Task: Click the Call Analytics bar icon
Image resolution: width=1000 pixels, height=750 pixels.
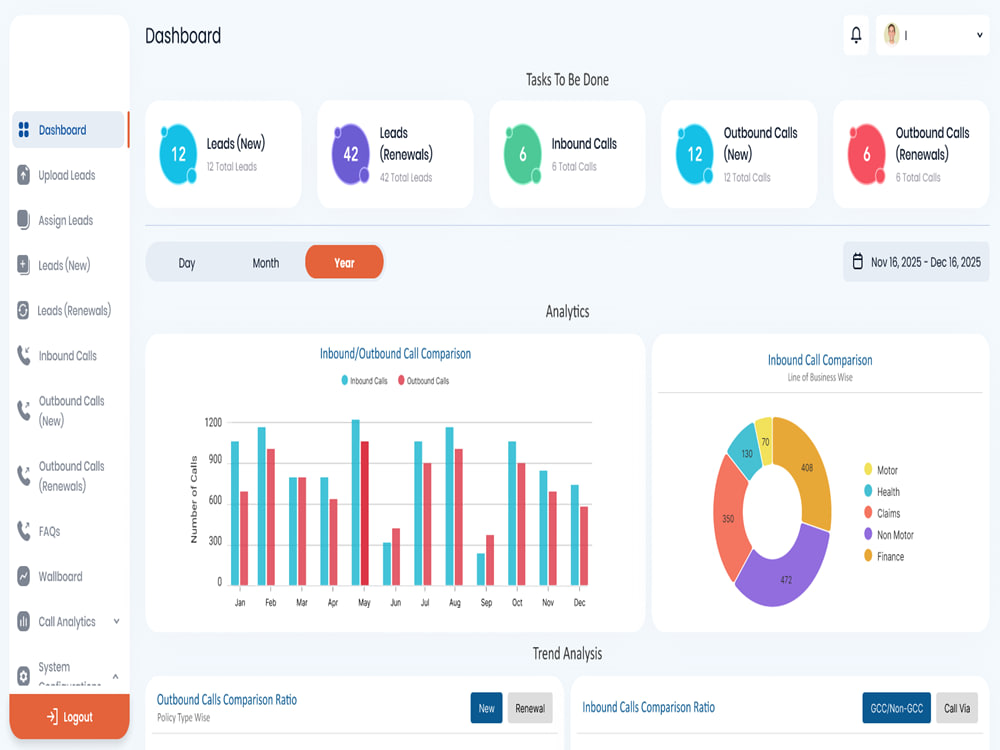Action: [x=23, y=621]
